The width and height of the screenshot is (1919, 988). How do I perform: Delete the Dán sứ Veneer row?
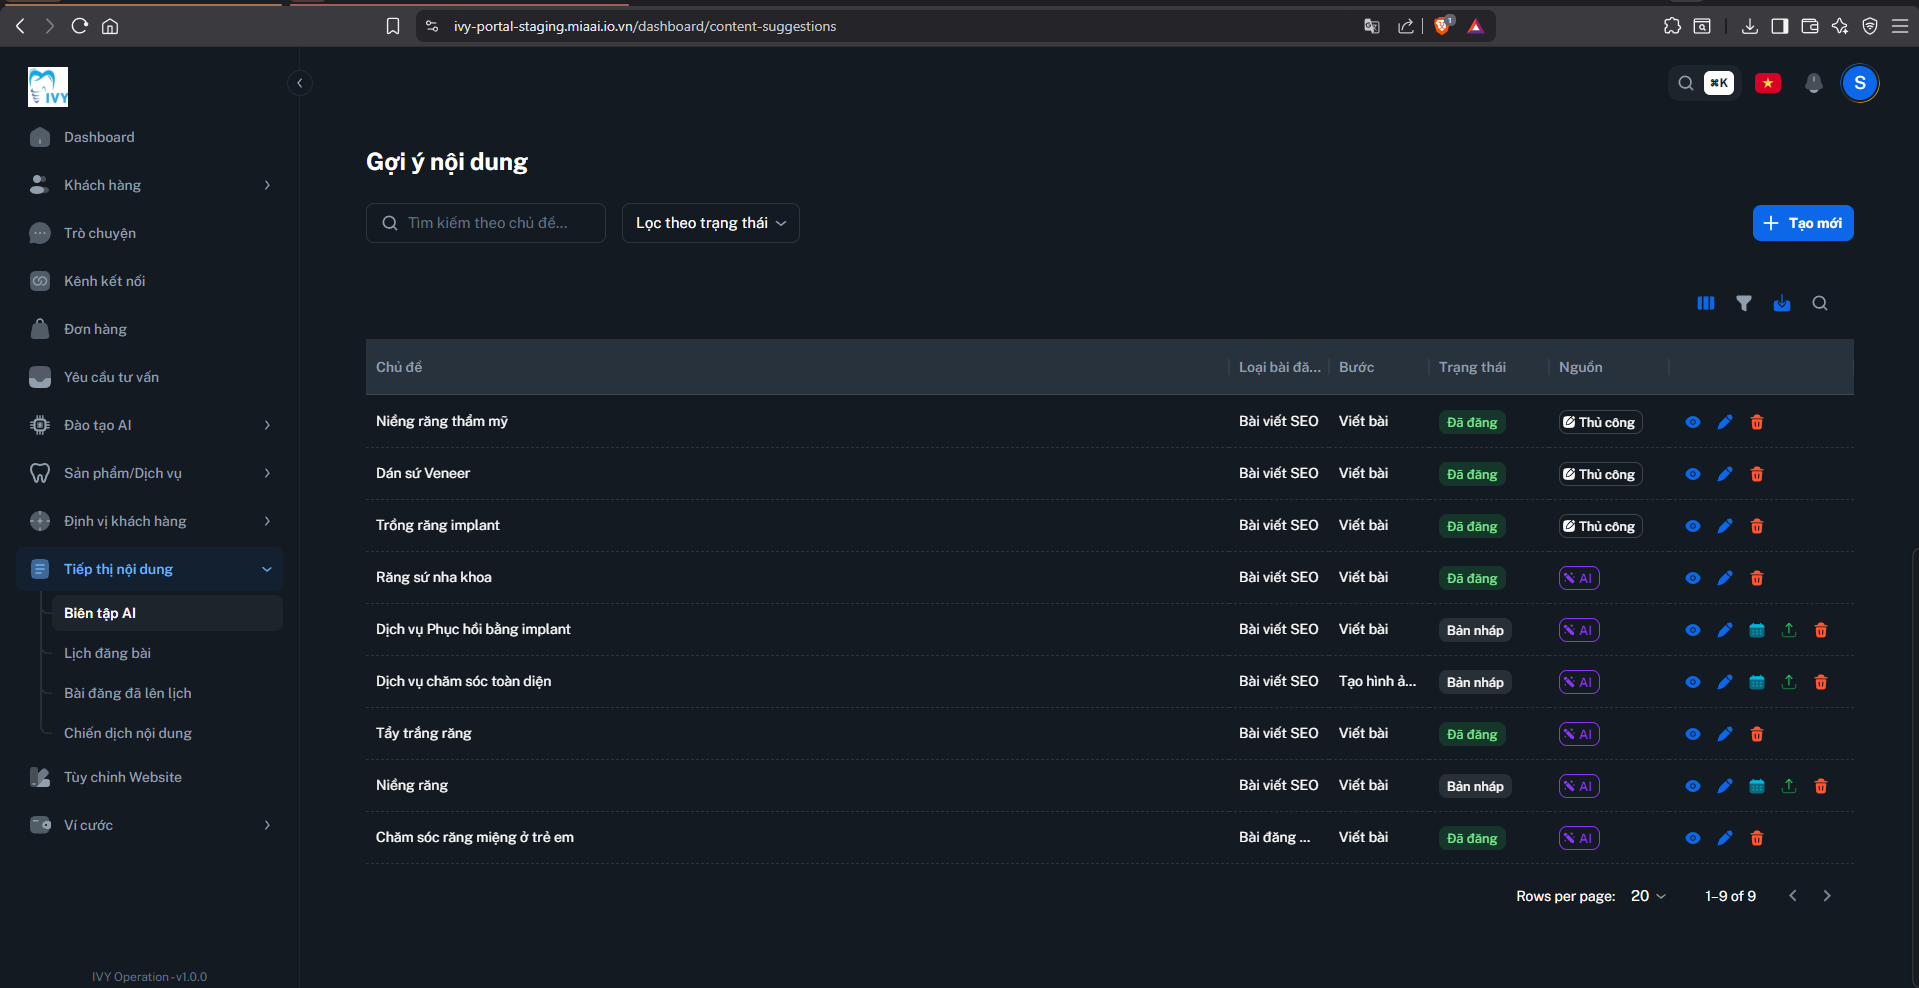click(x=1757, y=474)
